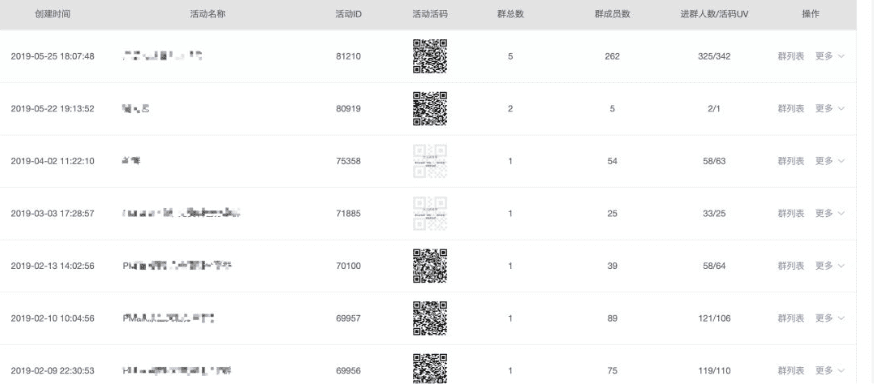The height and width of the screenshot is (388, 875).
Task: Click the 58/64 UV value
Action: point(714,266)
